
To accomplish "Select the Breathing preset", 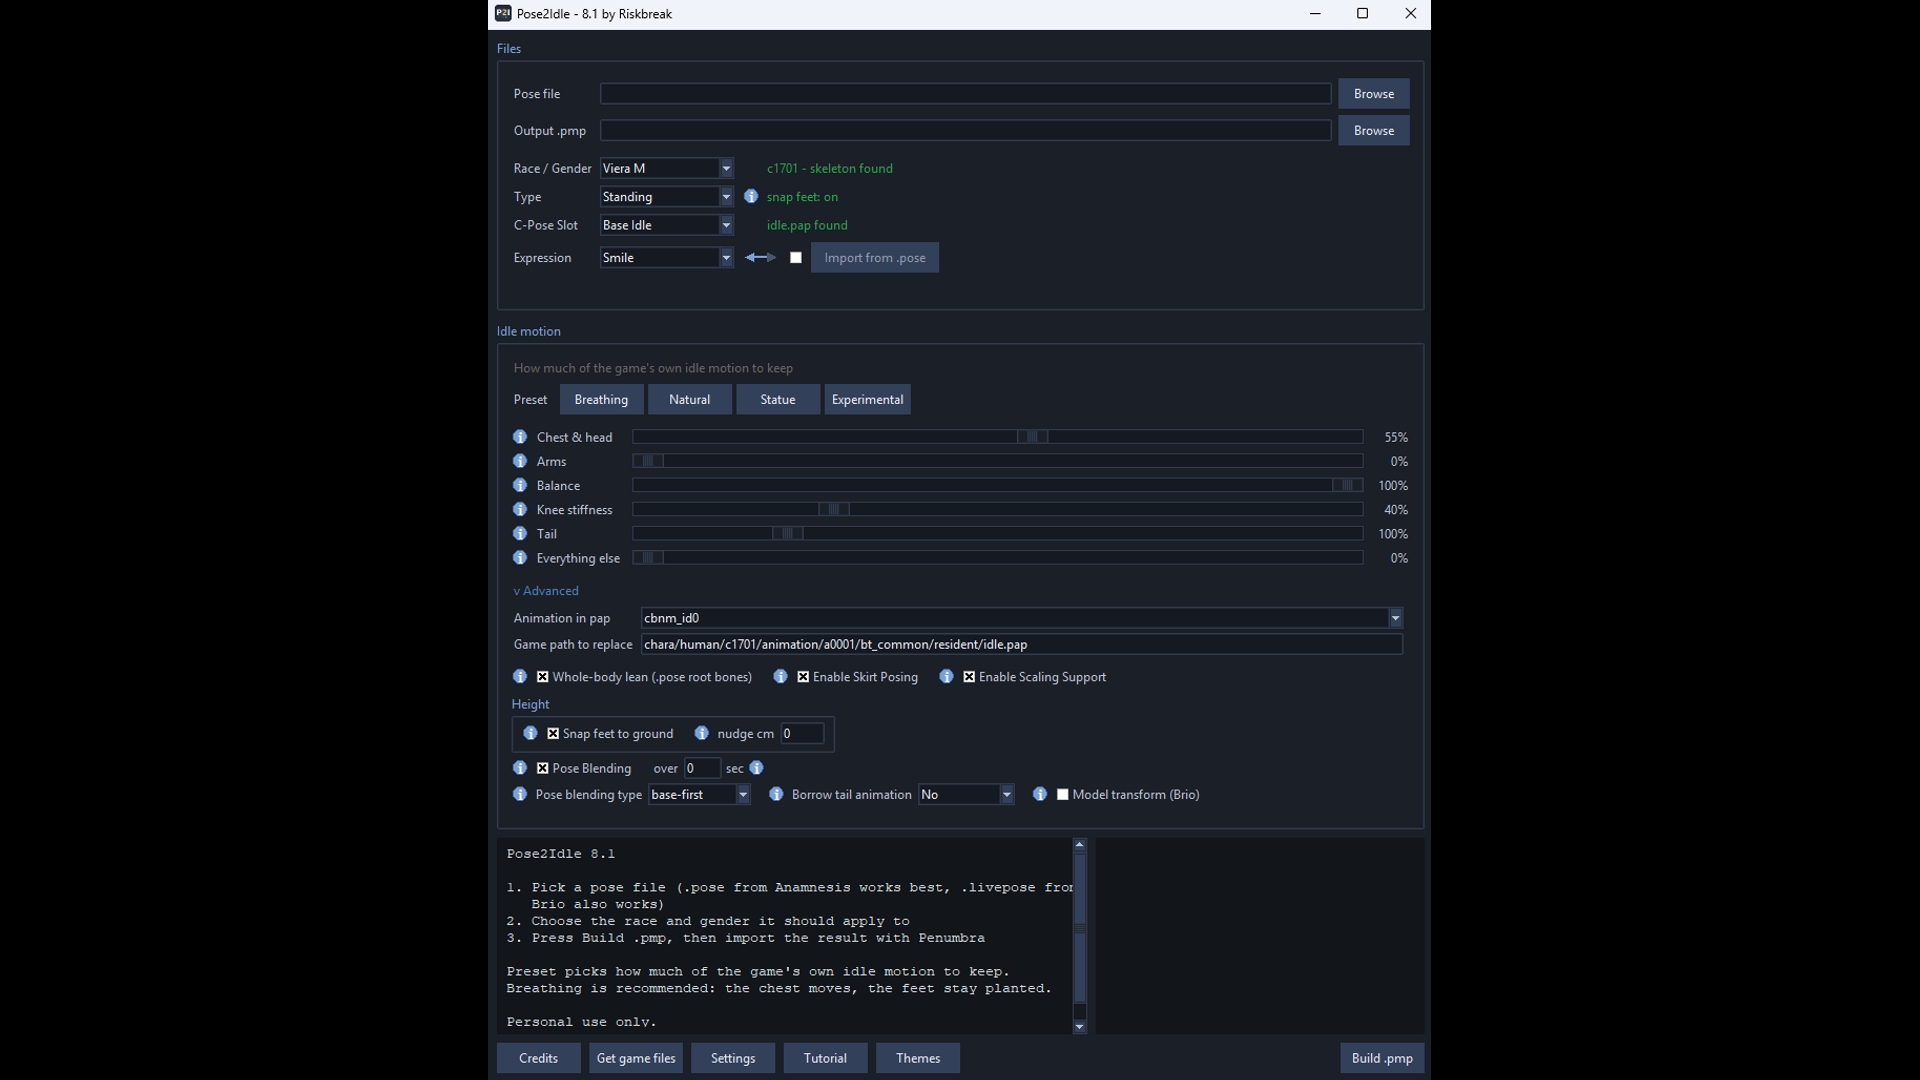I will 601,400.
